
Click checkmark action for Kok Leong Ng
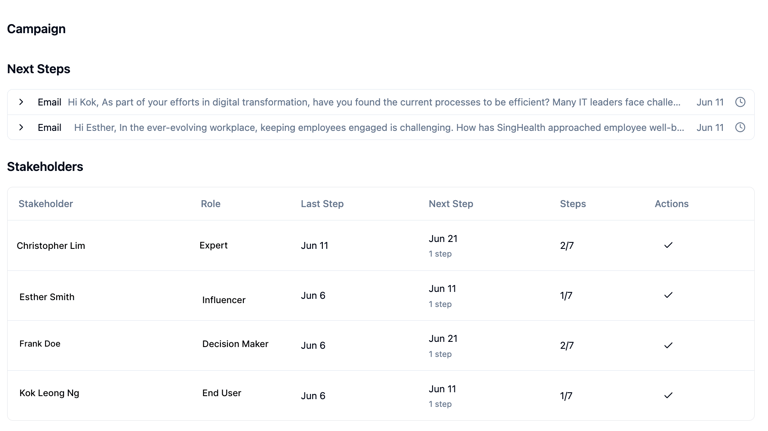click(668, 395)
